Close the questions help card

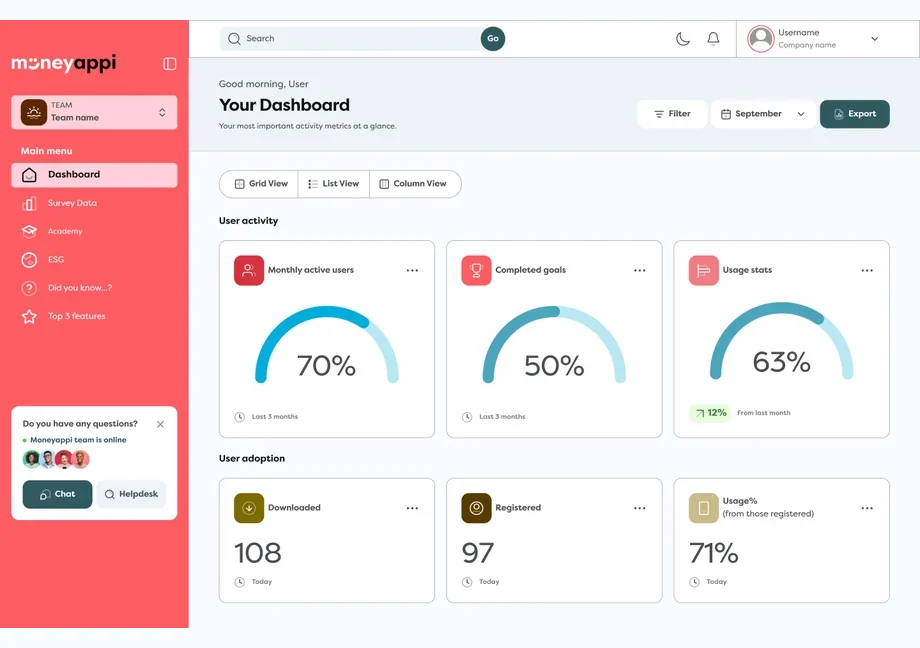160,424
